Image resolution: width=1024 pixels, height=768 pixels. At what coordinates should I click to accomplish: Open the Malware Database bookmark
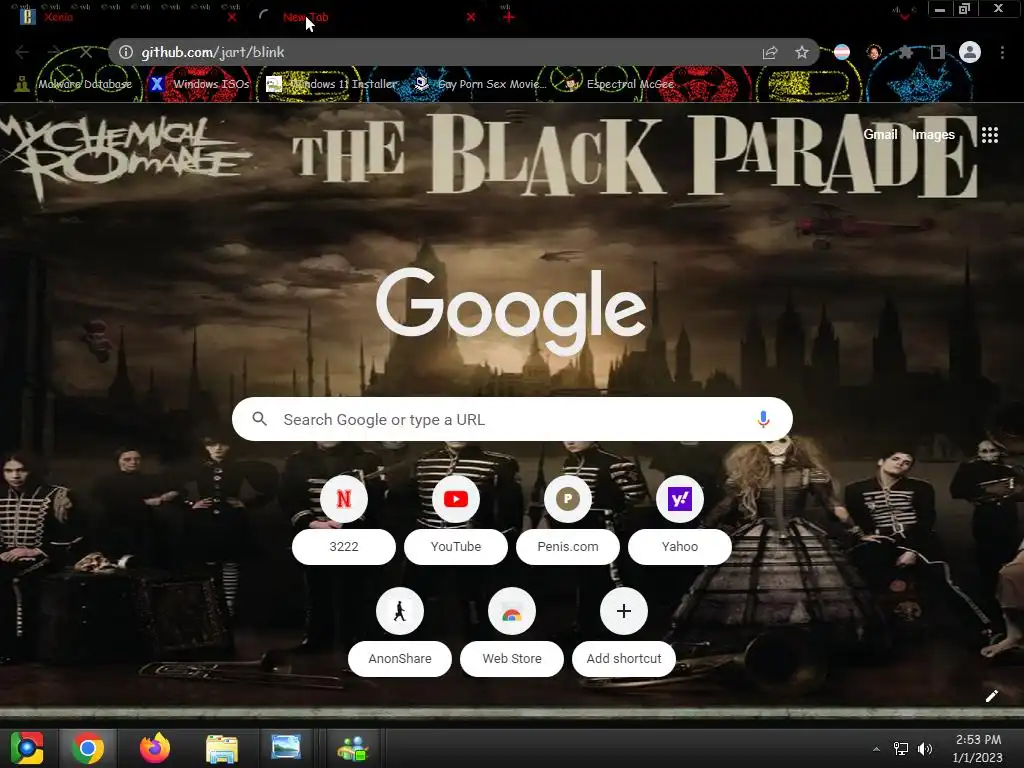click(x=74, y=84)
